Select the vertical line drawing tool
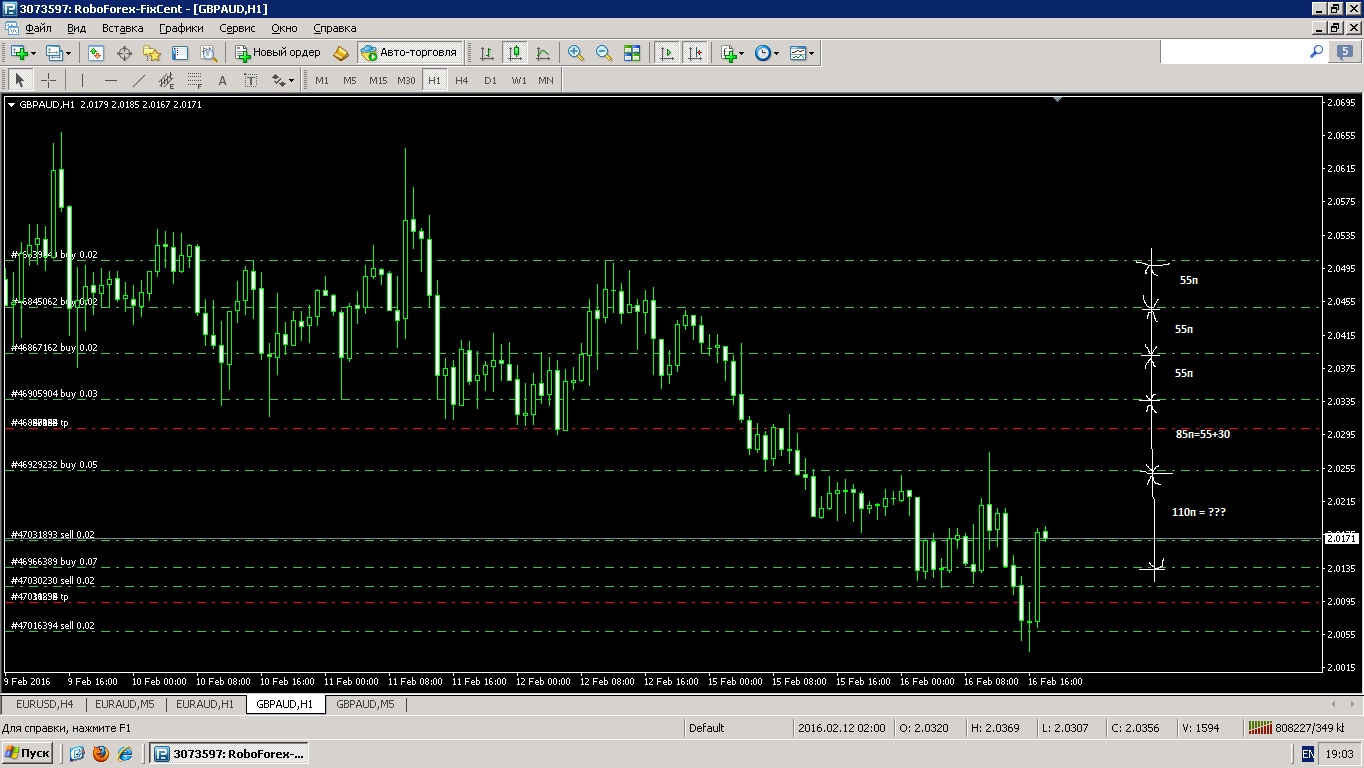The height and width of the screenshot is (768, 1364). [82, 80]
